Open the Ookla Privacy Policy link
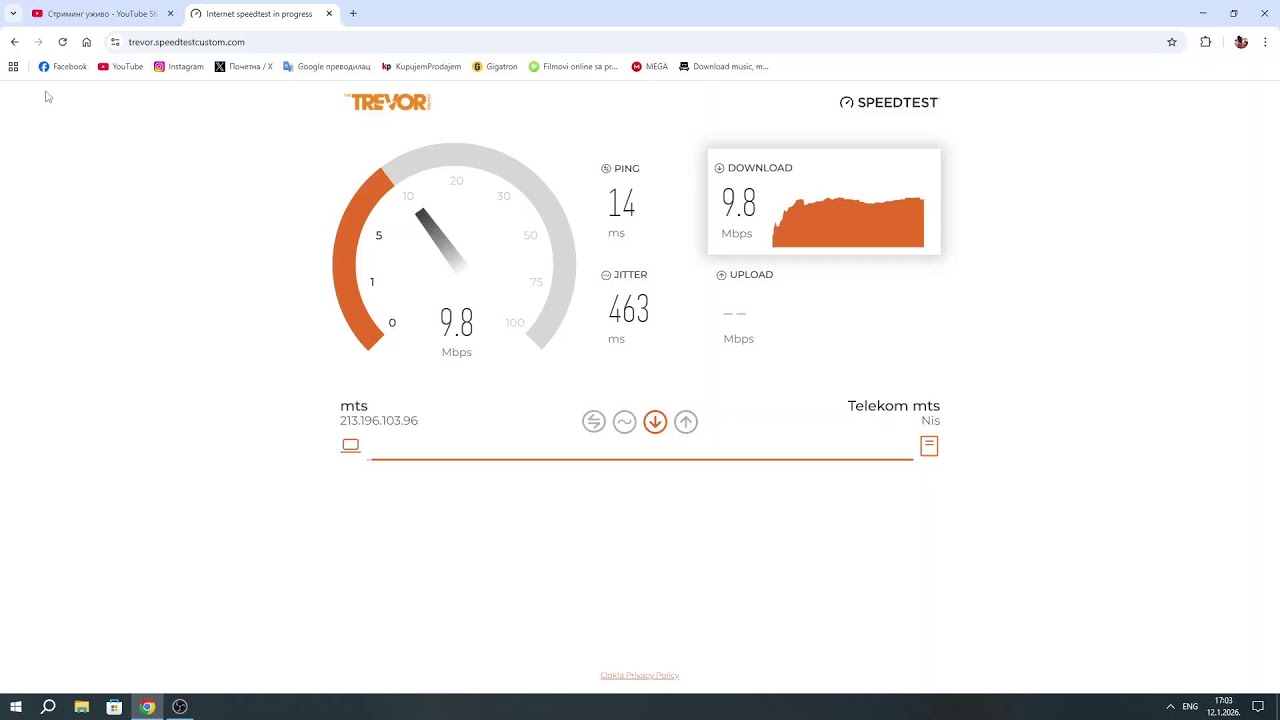 point(640,676)
